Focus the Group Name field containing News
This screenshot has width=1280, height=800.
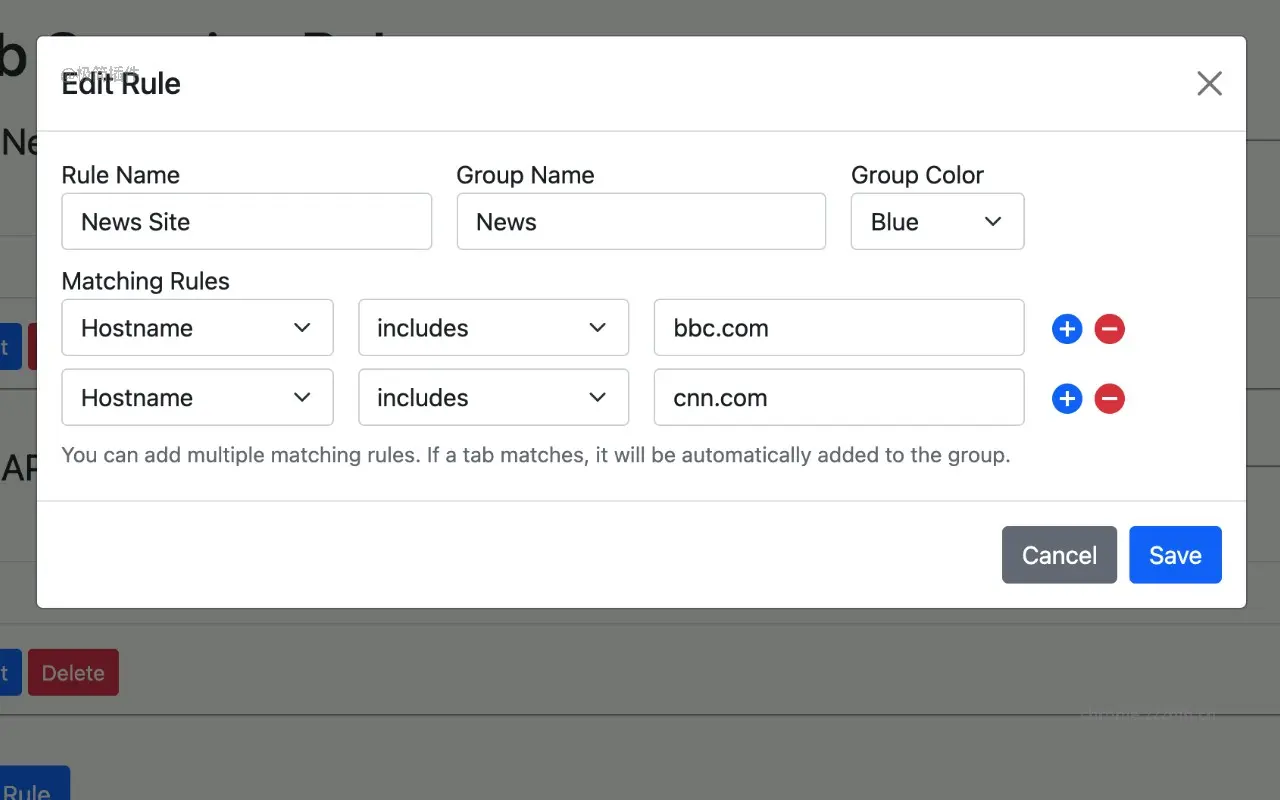click(x=641, y=222)
